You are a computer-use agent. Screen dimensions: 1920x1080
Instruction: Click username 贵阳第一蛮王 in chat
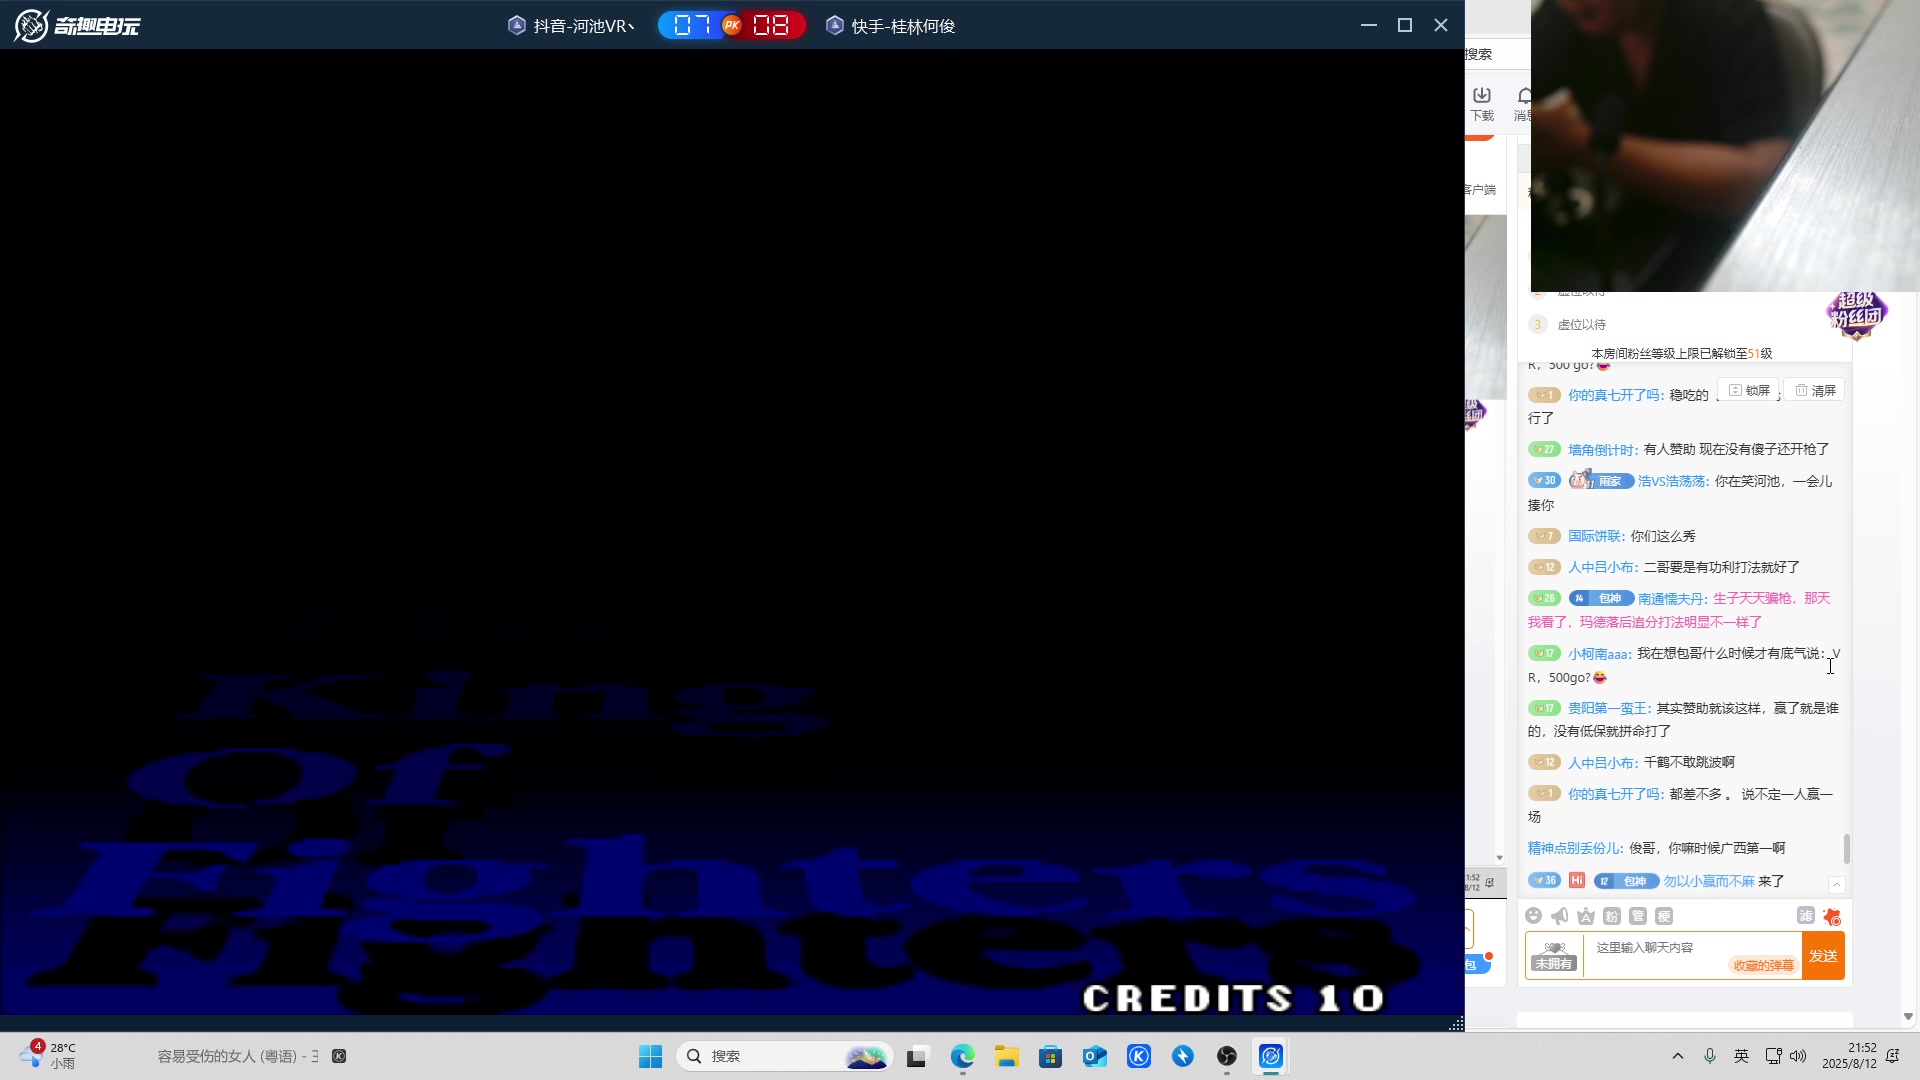pos(1610,709)
